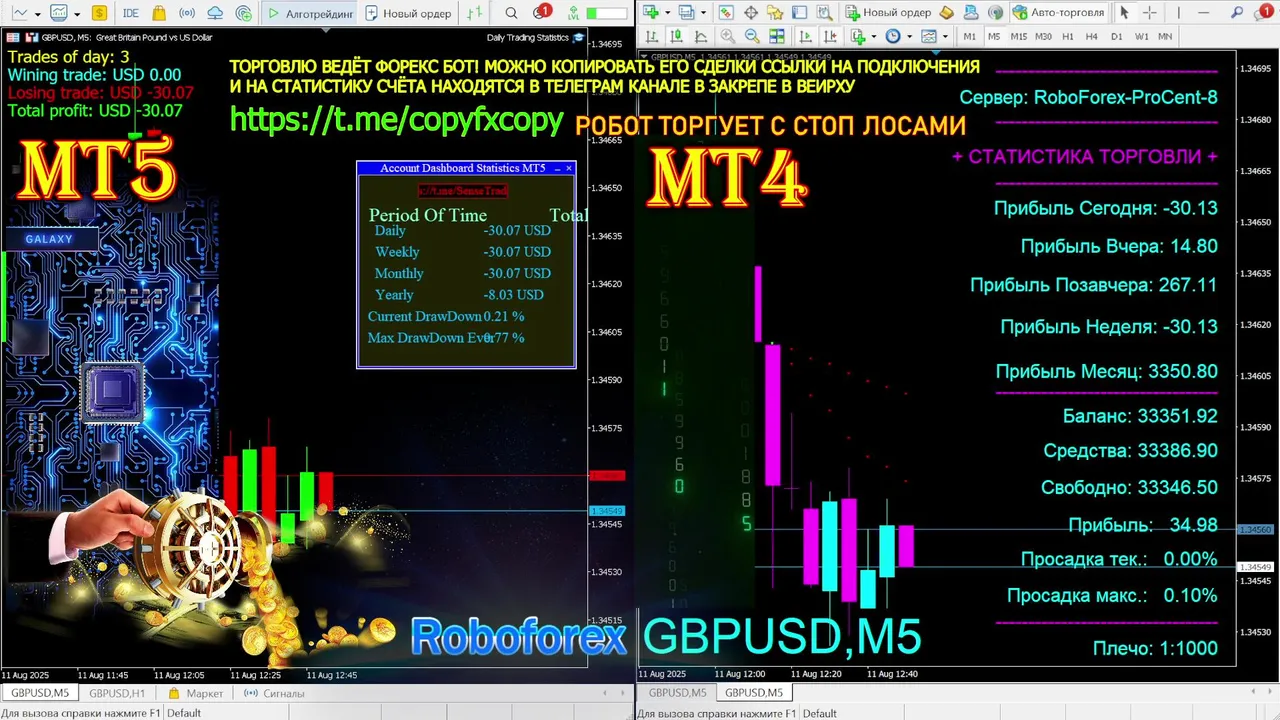This screenshot has width=1280, height=720.
Task: Click the green connection status bar in MT5
Action: pyautogui.click(x=607, y=14)
